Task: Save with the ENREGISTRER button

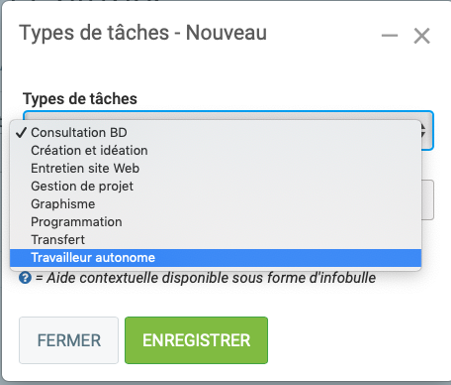Action: 196,340
